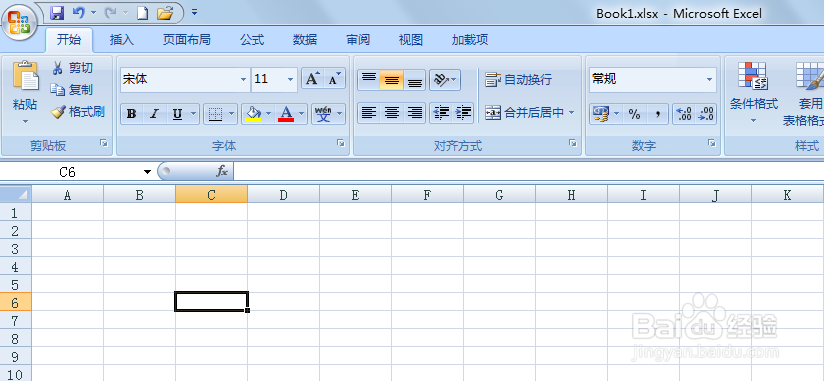Apply comma style
Viewport: 824px width, 381px height.
point(657,114)
